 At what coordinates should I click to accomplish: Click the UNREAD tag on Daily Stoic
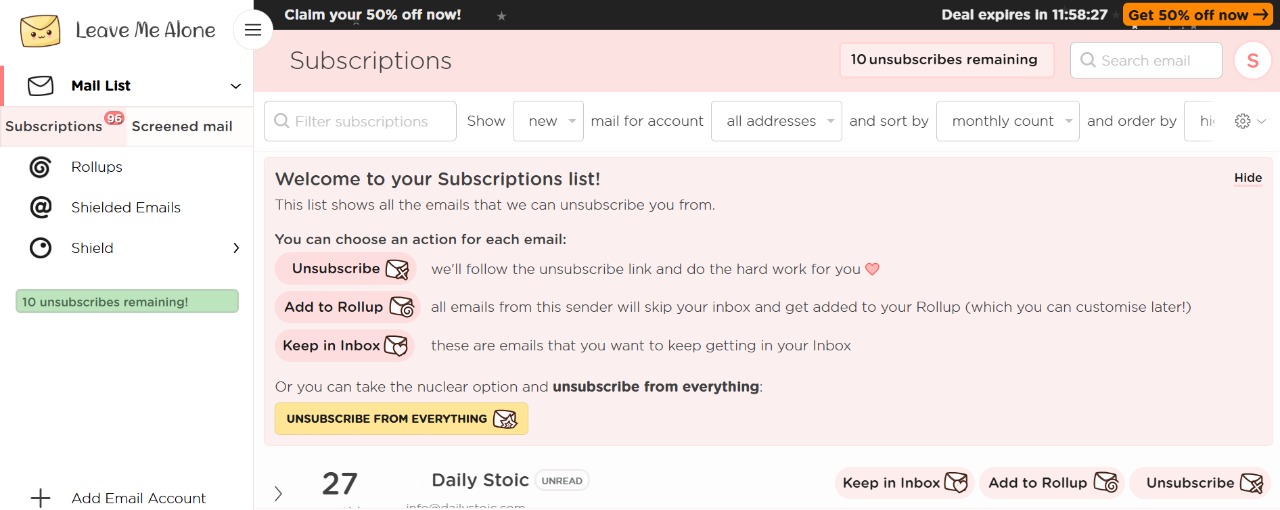point(562,481)
